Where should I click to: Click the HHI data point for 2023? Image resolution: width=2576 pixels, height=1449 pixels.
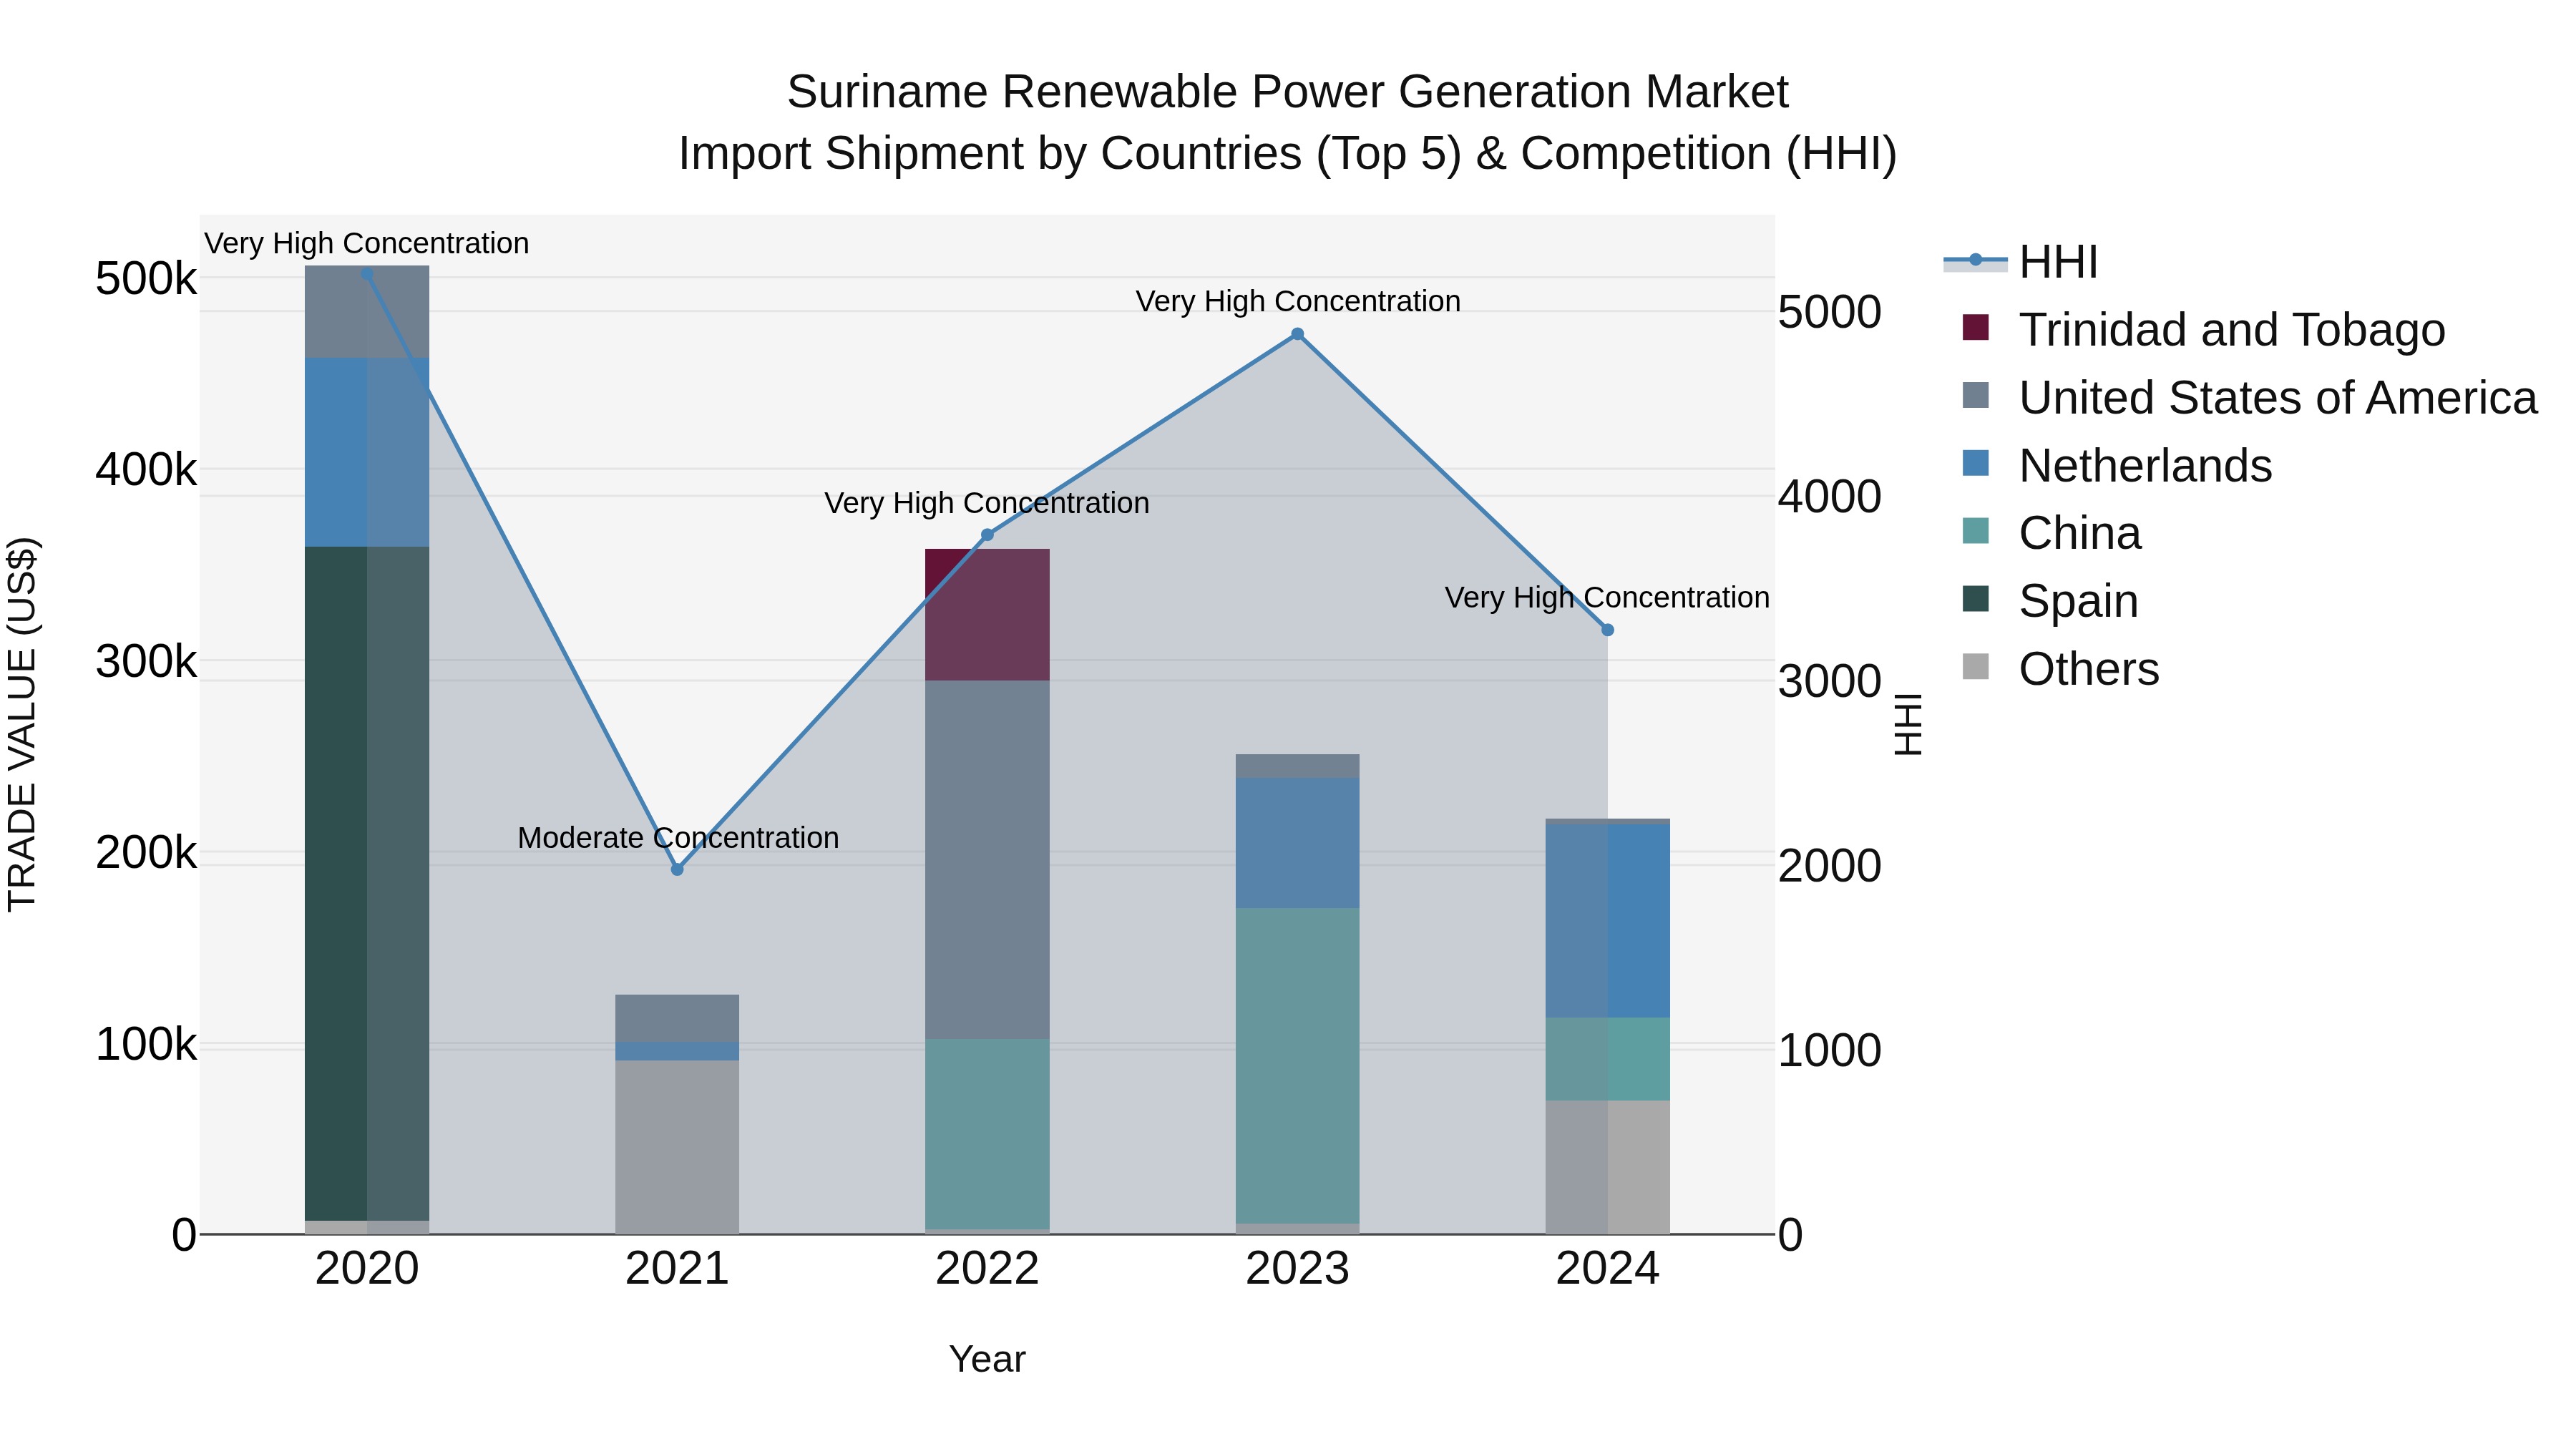[x=1297, y=334]
